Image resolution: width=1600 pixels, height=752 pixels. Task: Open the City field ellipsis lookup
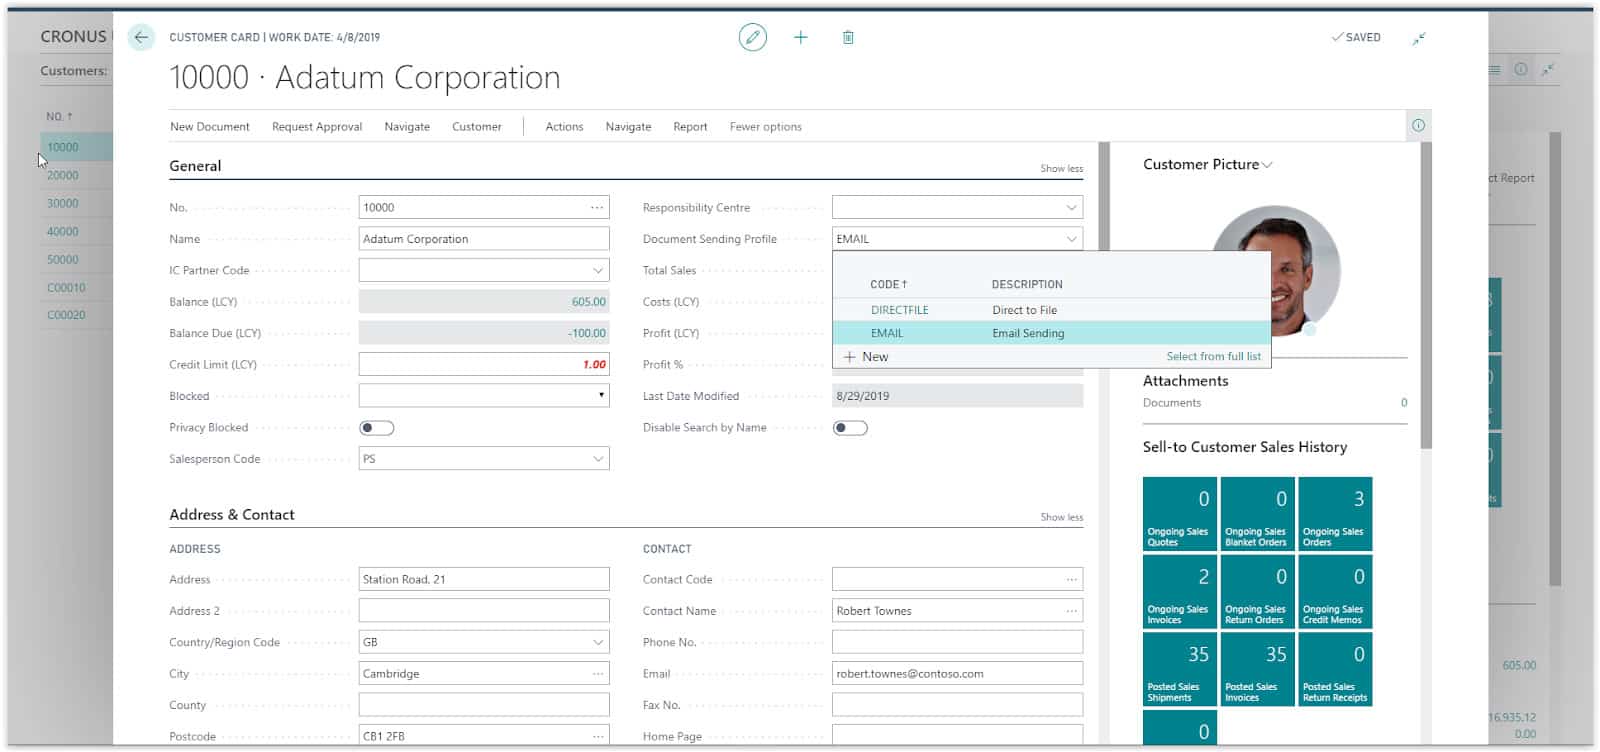[597, 674]
